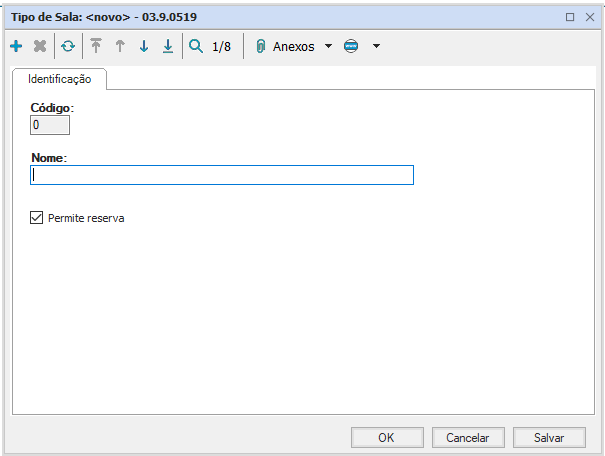This screenshot has height=456, width=605.
Task: Maximize the Tipo de Sala window
Action: pyautogui.click(x=570, y=17)
